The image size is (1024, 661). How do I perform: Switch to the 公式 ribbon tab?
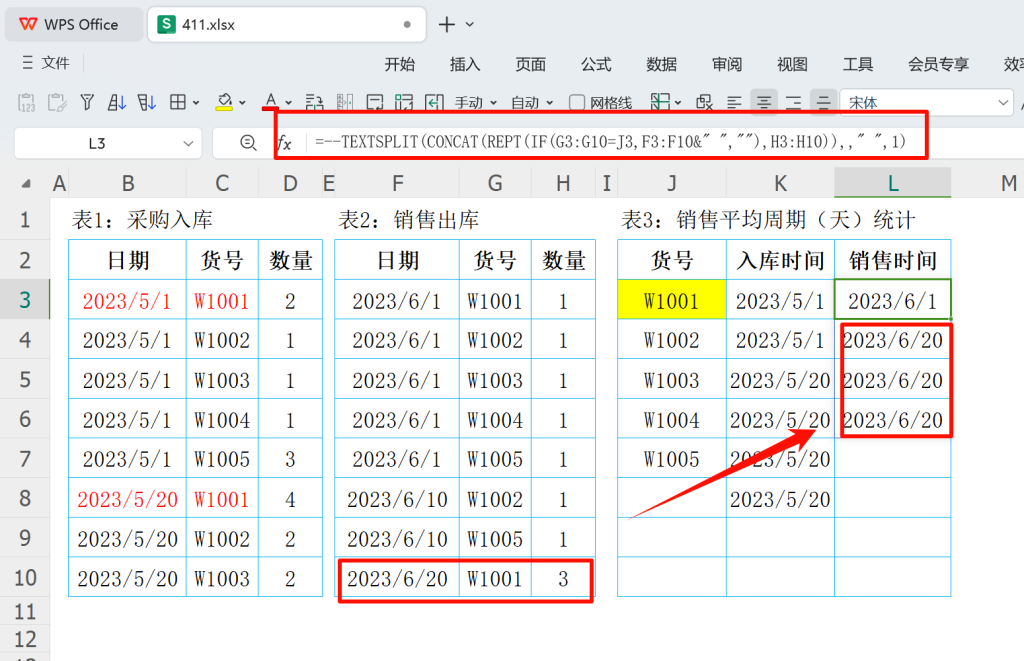(x=596, y=64)
